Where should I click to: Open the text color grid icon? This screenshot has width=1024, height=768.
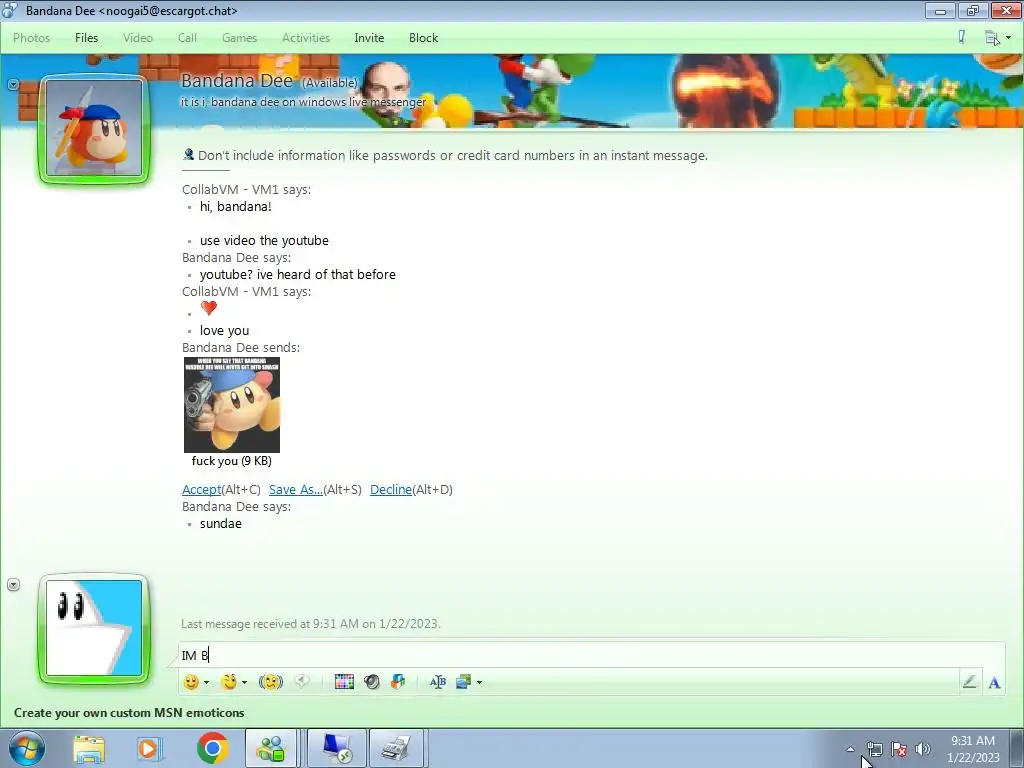(344, 682)
